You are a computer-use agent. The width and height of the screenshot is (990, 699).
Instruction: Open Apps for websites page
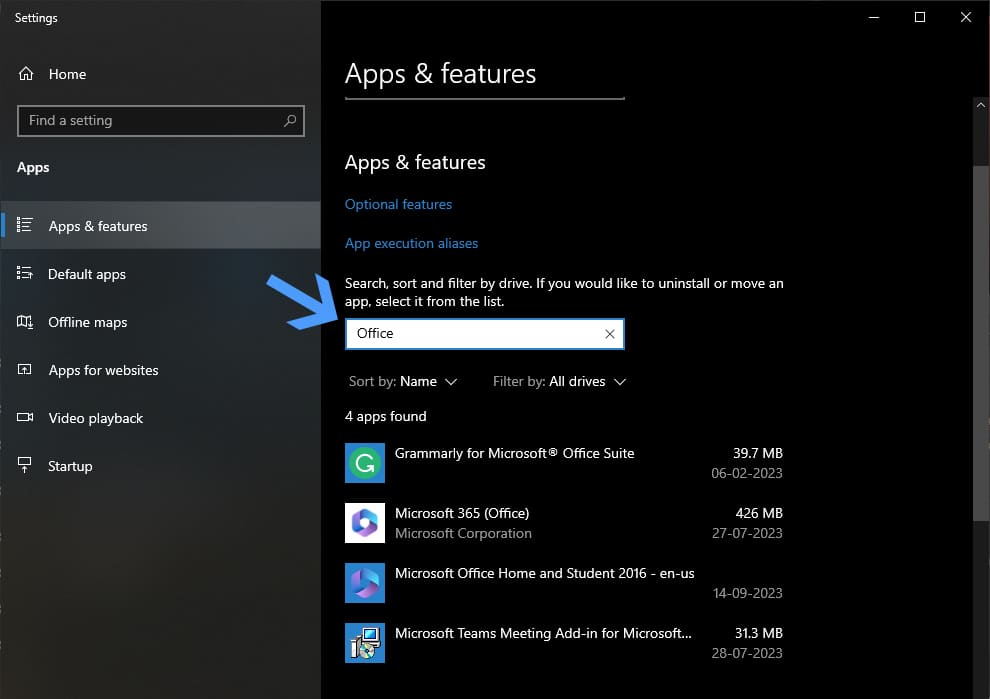103,370
